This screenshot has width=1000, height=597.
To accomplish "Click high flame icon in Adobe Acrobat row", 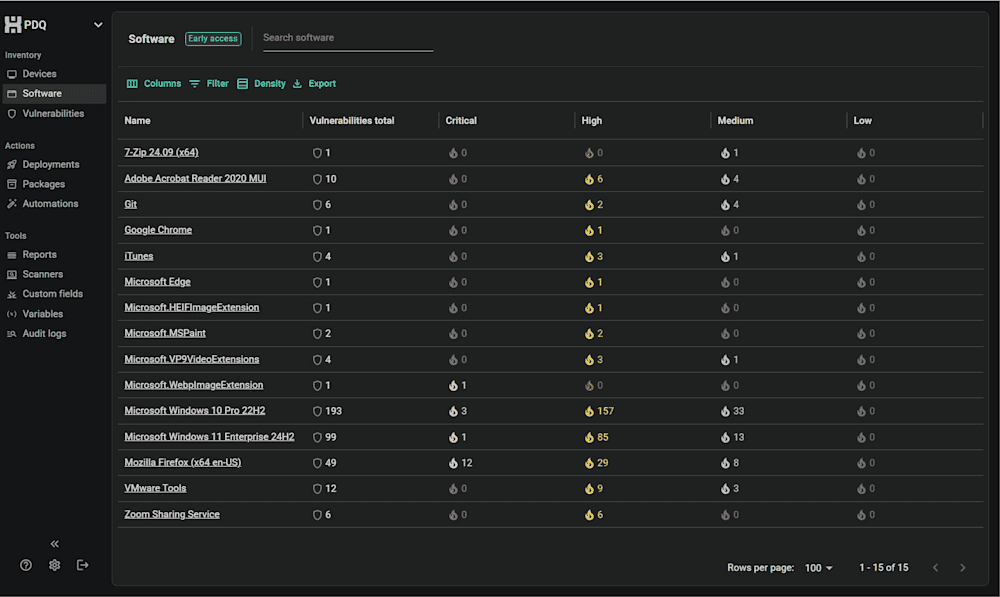I will pos(589,179).
